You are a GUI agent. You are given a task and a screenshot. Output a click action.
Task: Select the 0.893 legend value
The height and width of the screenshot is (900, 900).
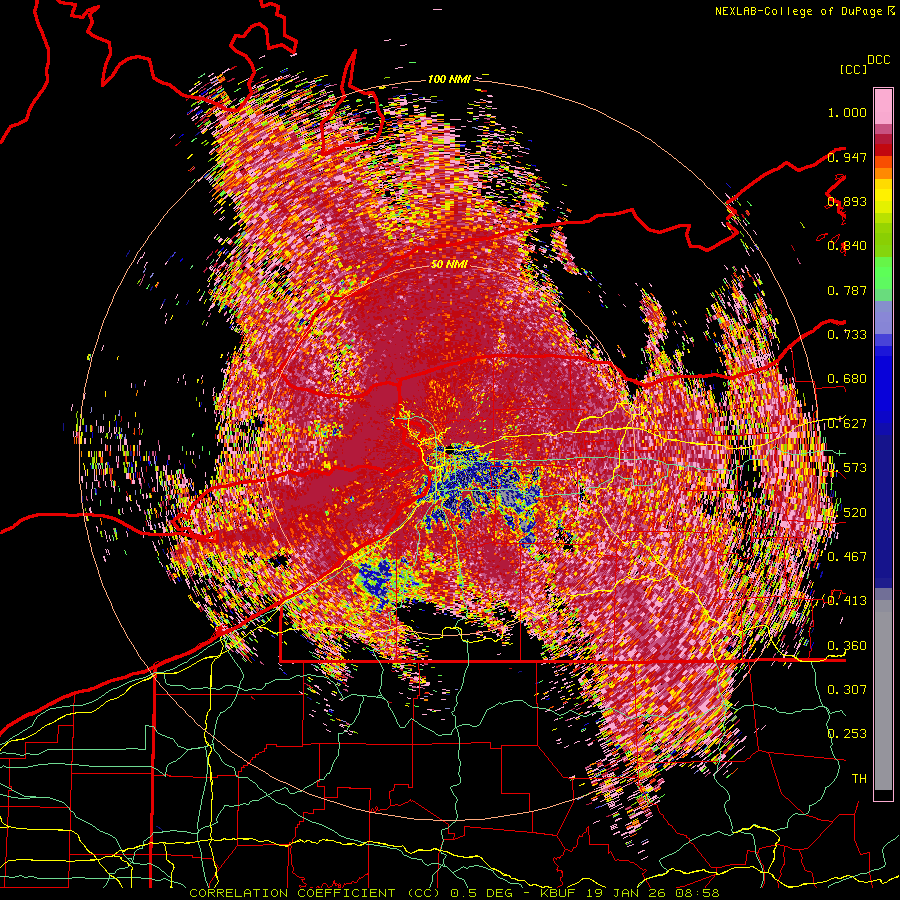pos(847,201)
